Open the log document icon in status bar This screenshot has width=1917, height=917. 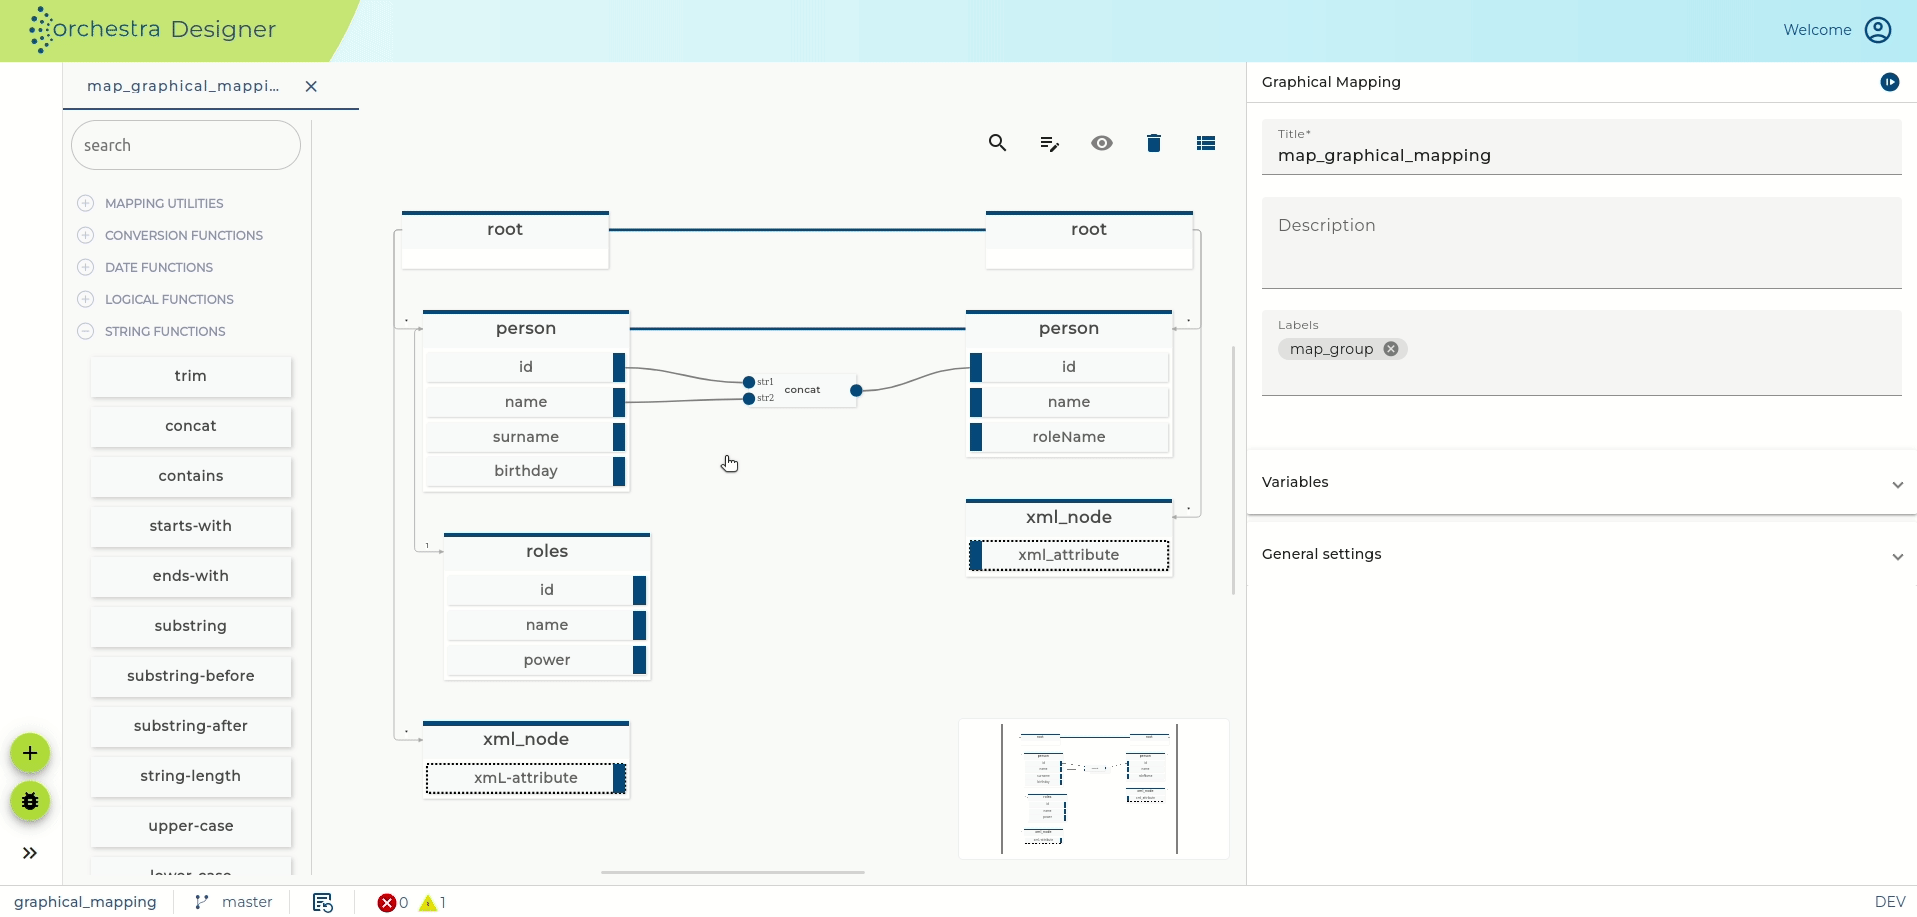322,902
